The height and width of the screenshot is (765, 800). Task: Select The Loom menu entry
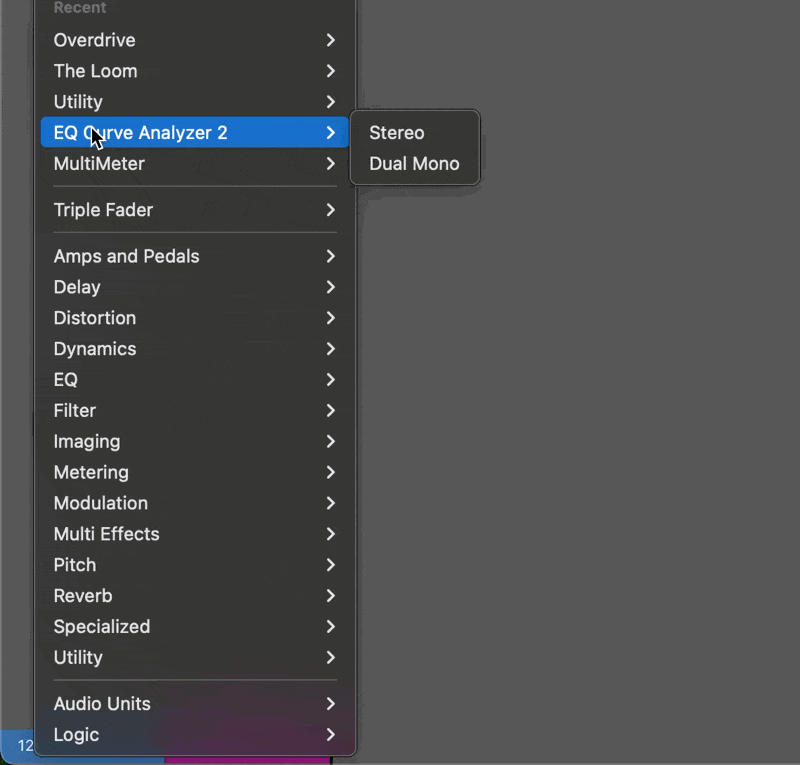coord(96,71)
